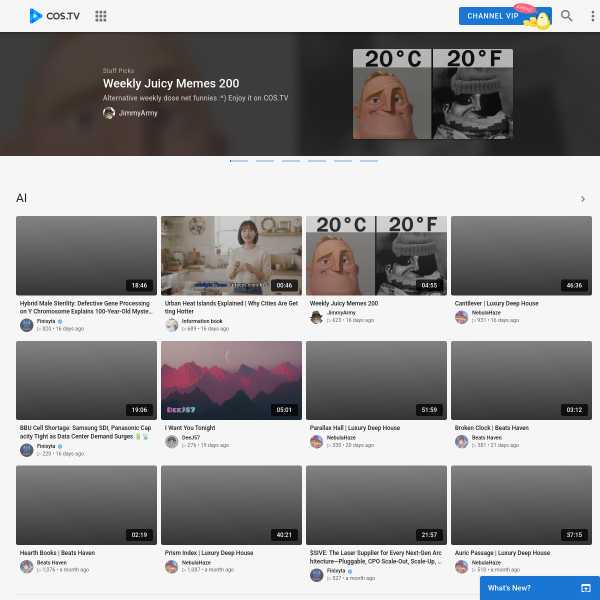Open Weekly Juicy Memes 200 banner title

pyautogui.click(x=171, y=83)
